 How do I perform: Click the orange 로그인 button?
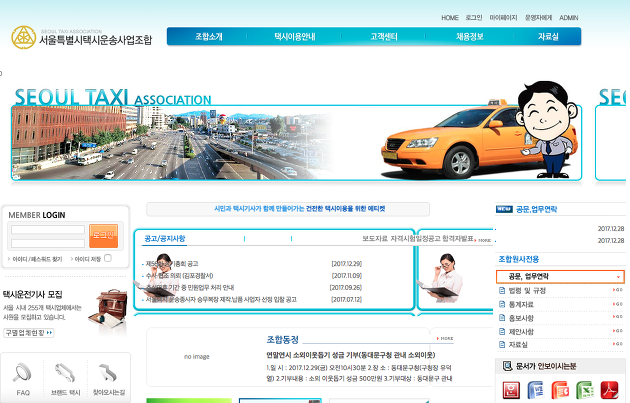(x=103, y=235)
